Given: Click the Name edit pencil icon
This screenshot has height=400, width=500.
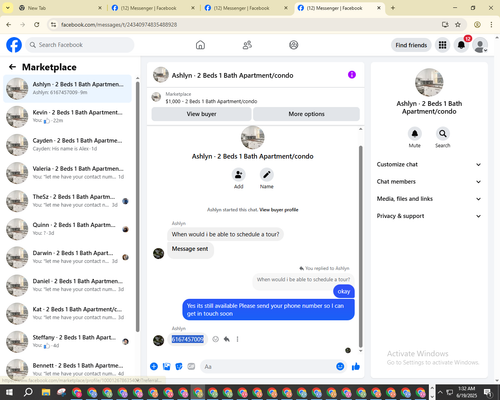Looking at the screenshot, I should point(267,174).
